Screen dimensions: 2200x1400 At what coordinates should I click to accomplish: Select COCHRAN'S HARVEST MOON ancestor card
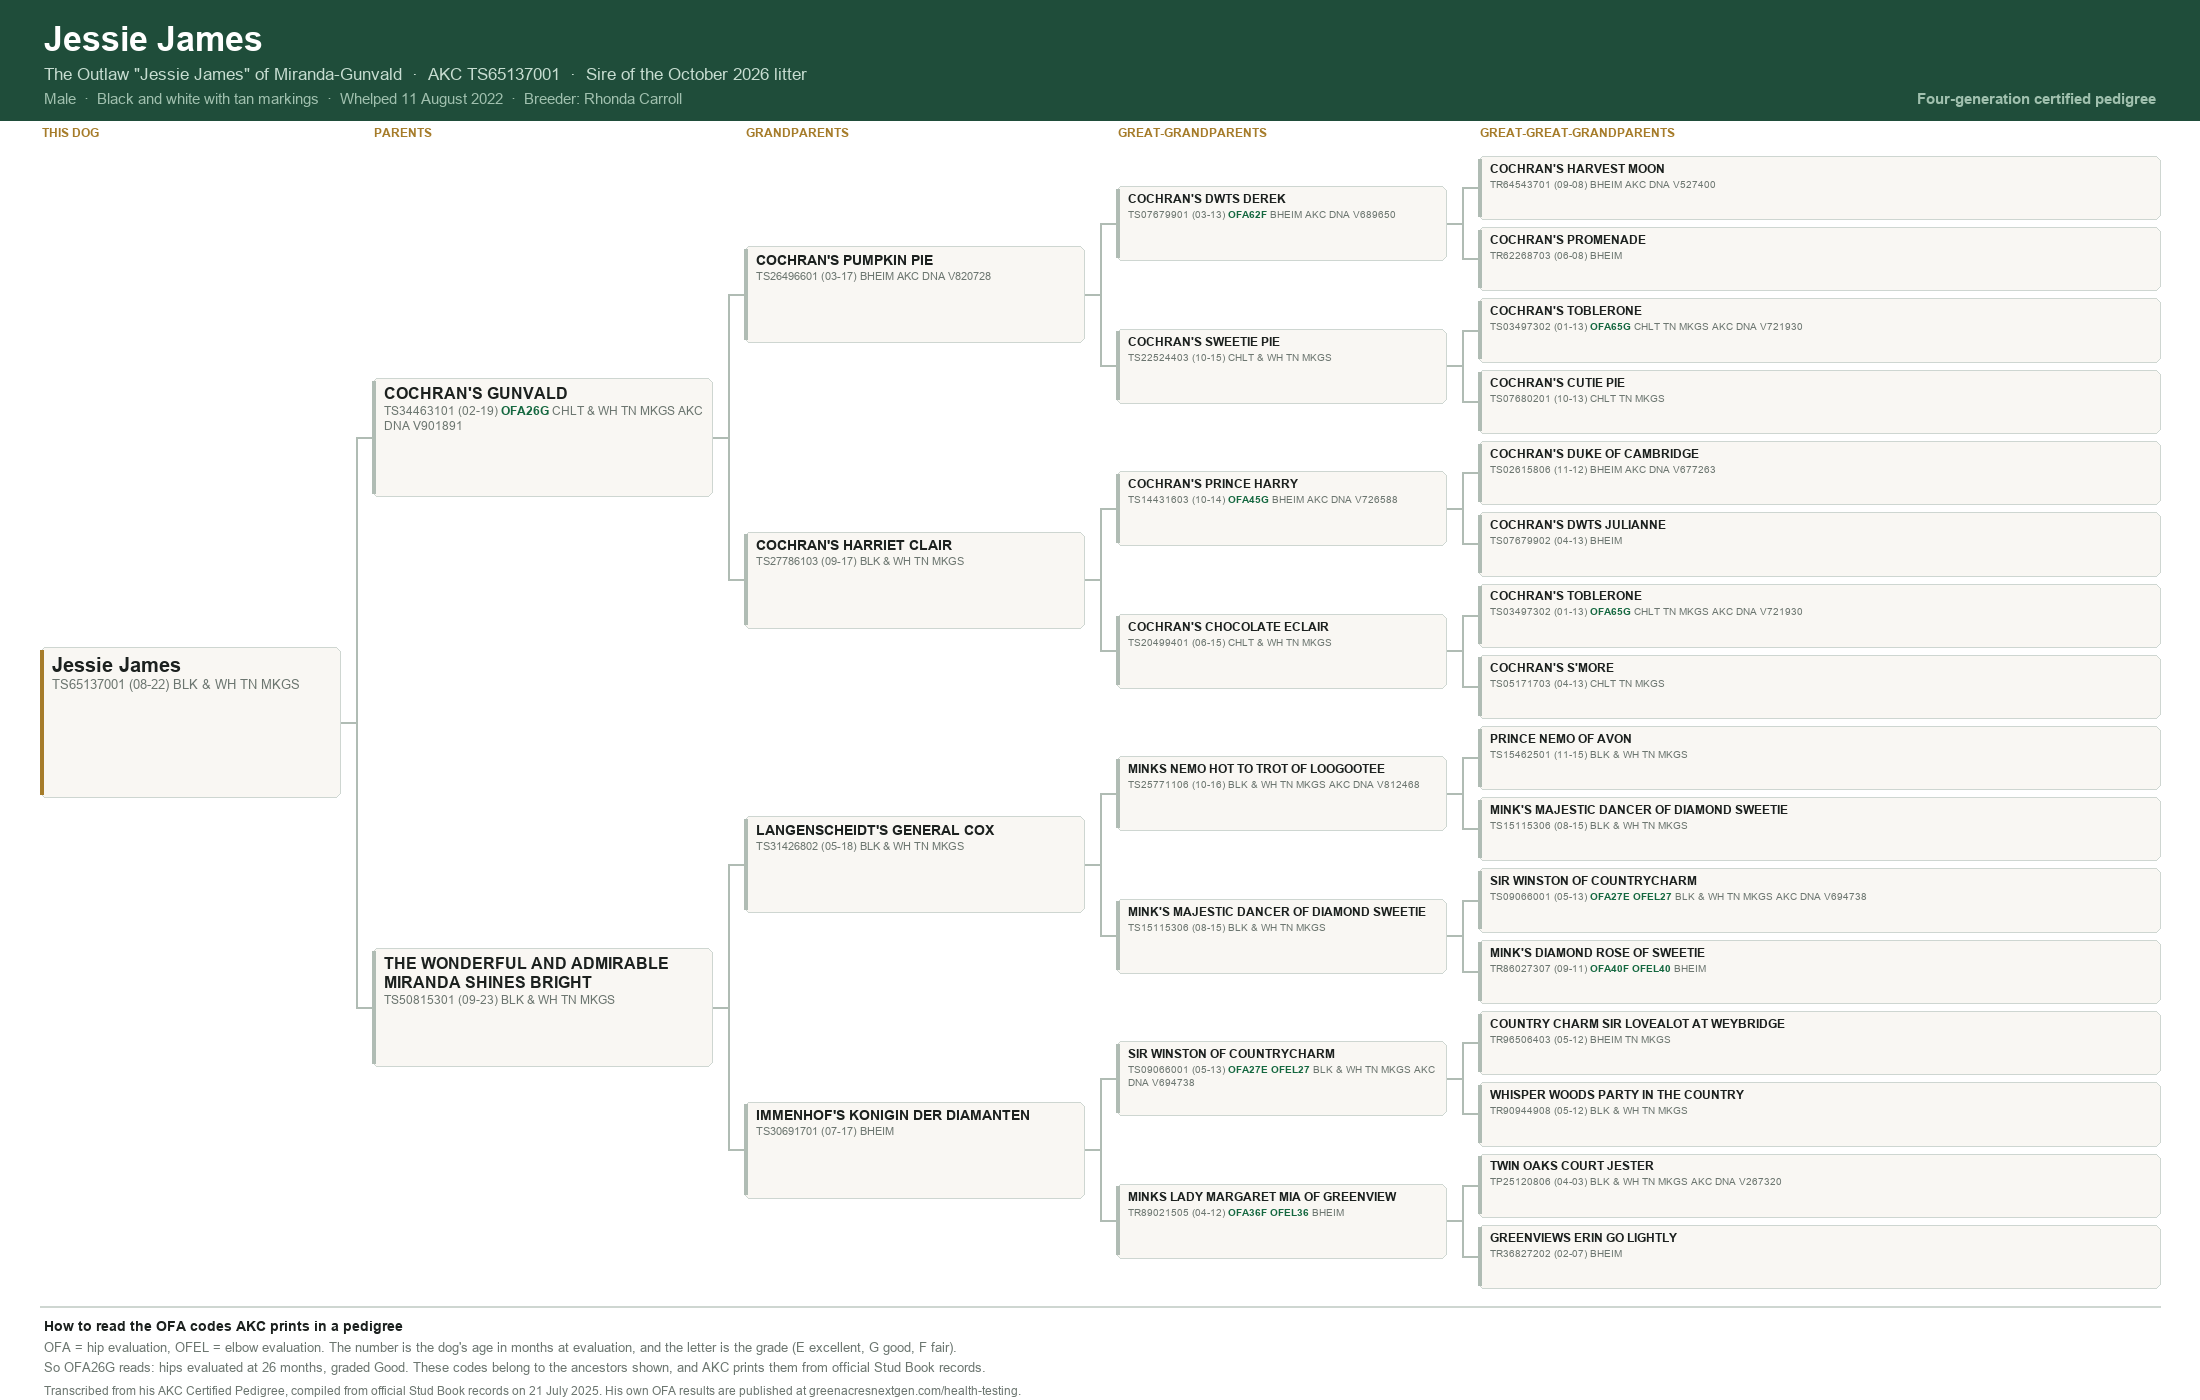(x=1819, y=188)
